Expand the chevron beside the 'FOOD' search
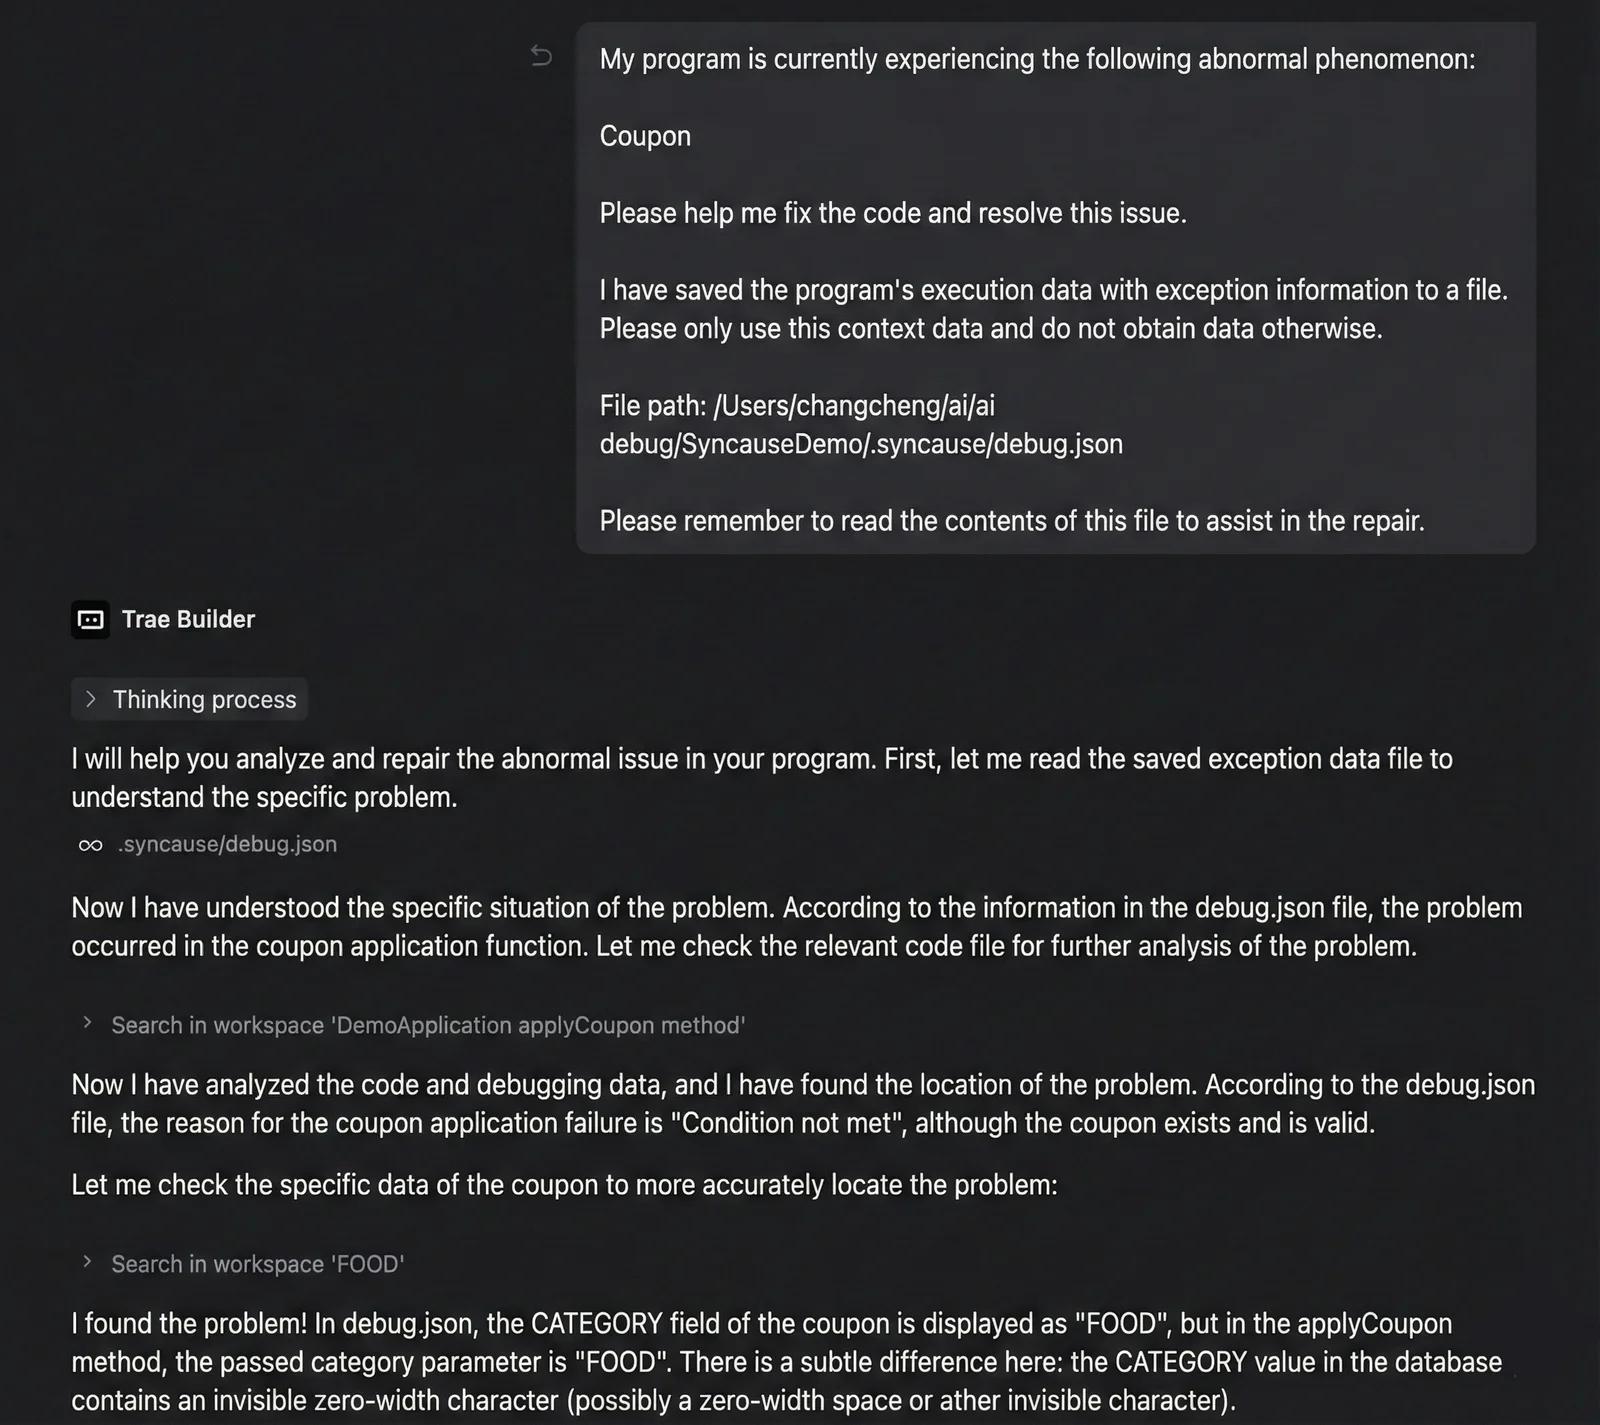 click(x=87, y=1262)
